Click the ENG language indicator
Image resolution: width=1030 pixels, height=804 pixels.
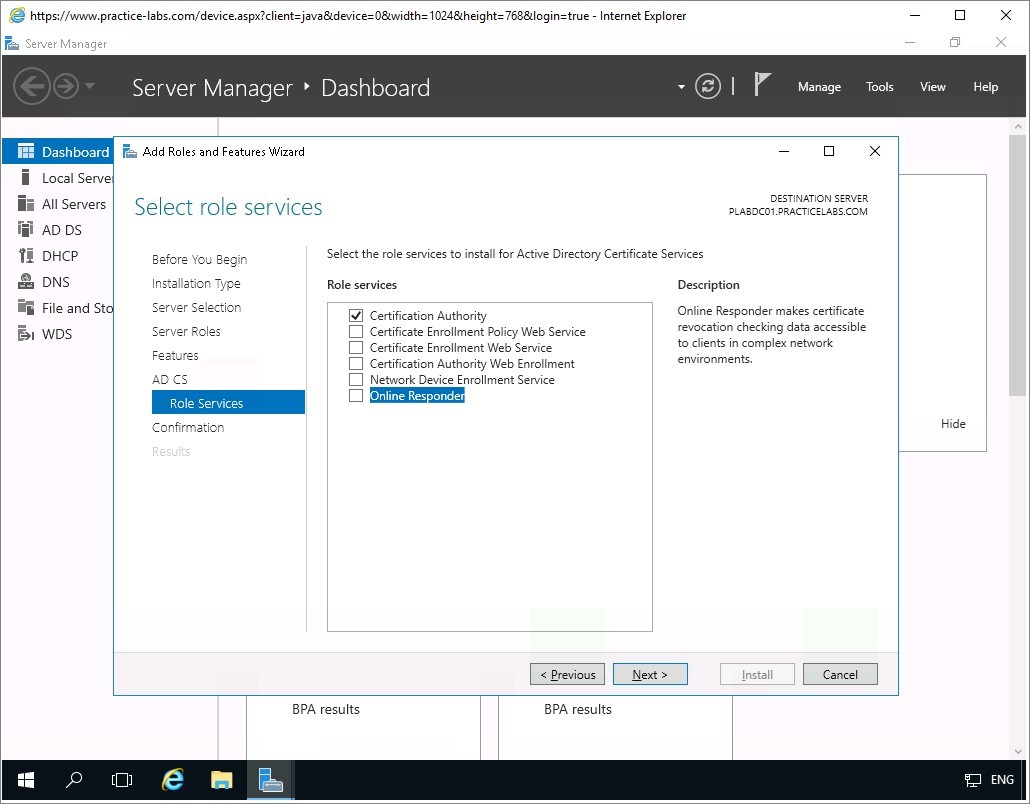(x=1002, y=780)
